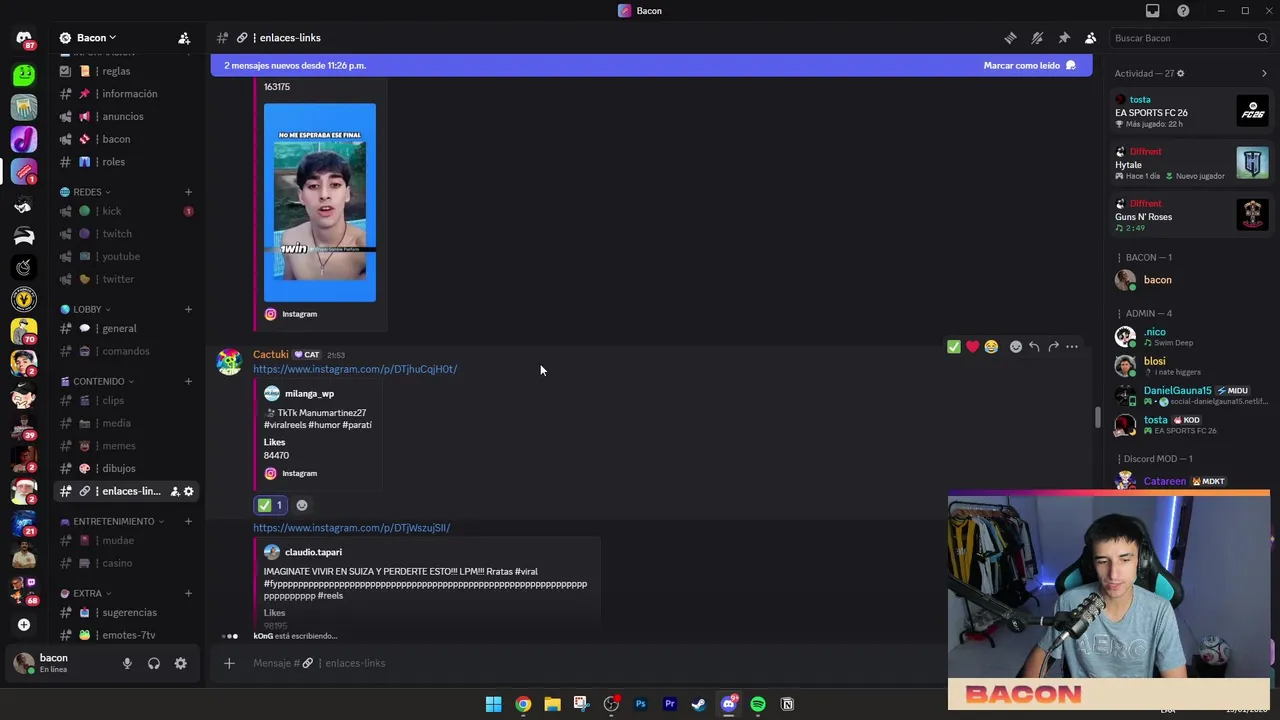
Task: Open the add reaction emoji picker
Action: pos(1016,347)
